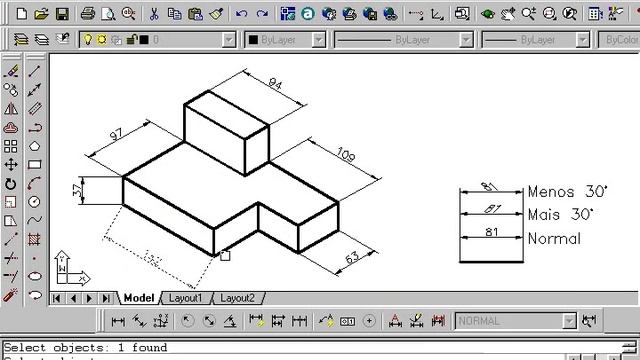The height and width of the screenshot is (360, 640).
Task: Select the Mirror tool
Action: [x=11, y=109]
